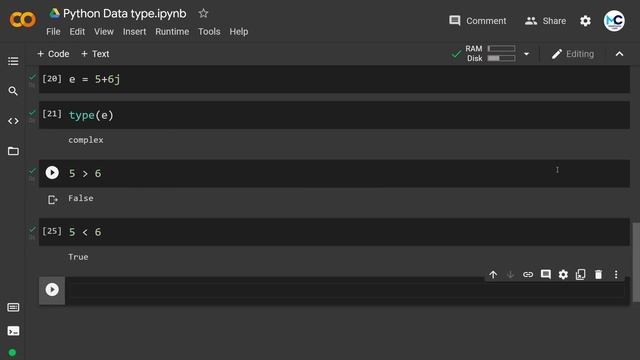The width and height of the screenshot is (640, 360).
Task: Delete the selected cell
Action: click(x=598, y=275)
